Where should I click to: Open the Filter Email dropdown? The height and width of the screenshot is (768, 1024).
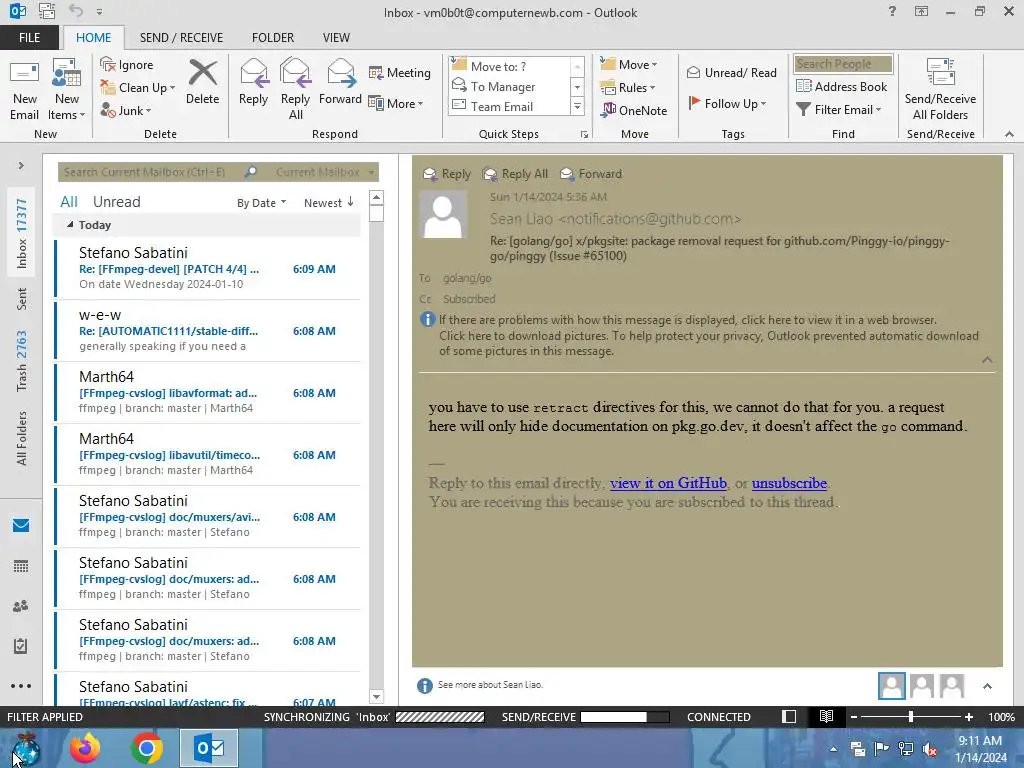(839, 110)
